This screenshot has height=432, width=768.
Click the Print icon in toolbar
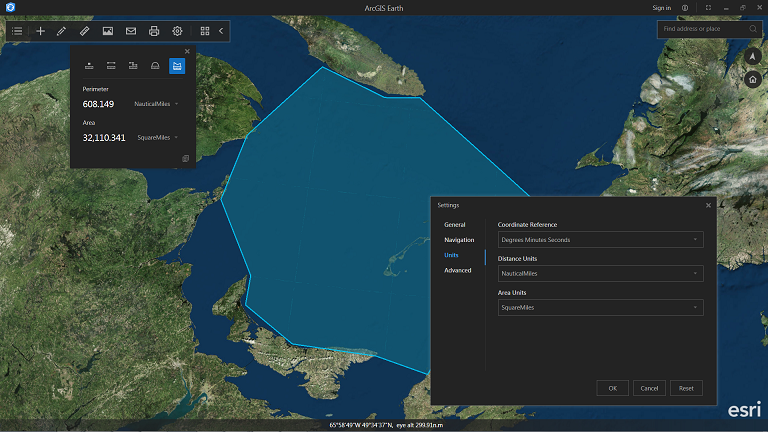point(154,31)
